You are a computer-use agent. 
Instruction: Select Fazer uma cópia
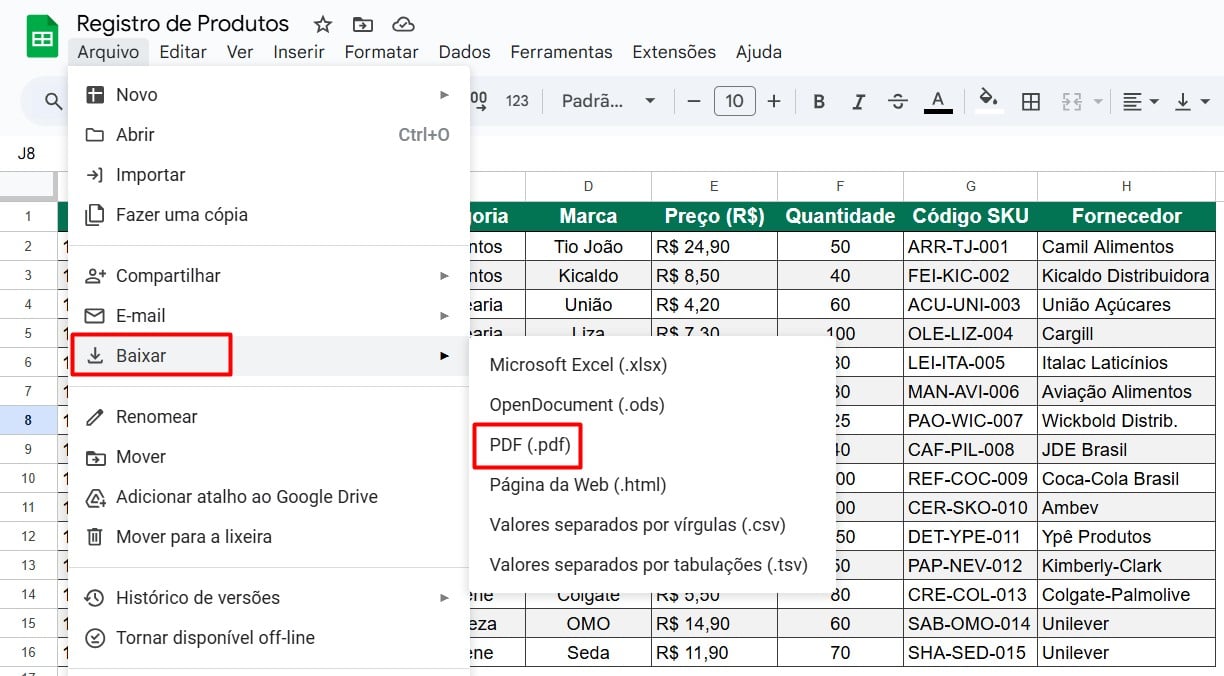[269, 215]
